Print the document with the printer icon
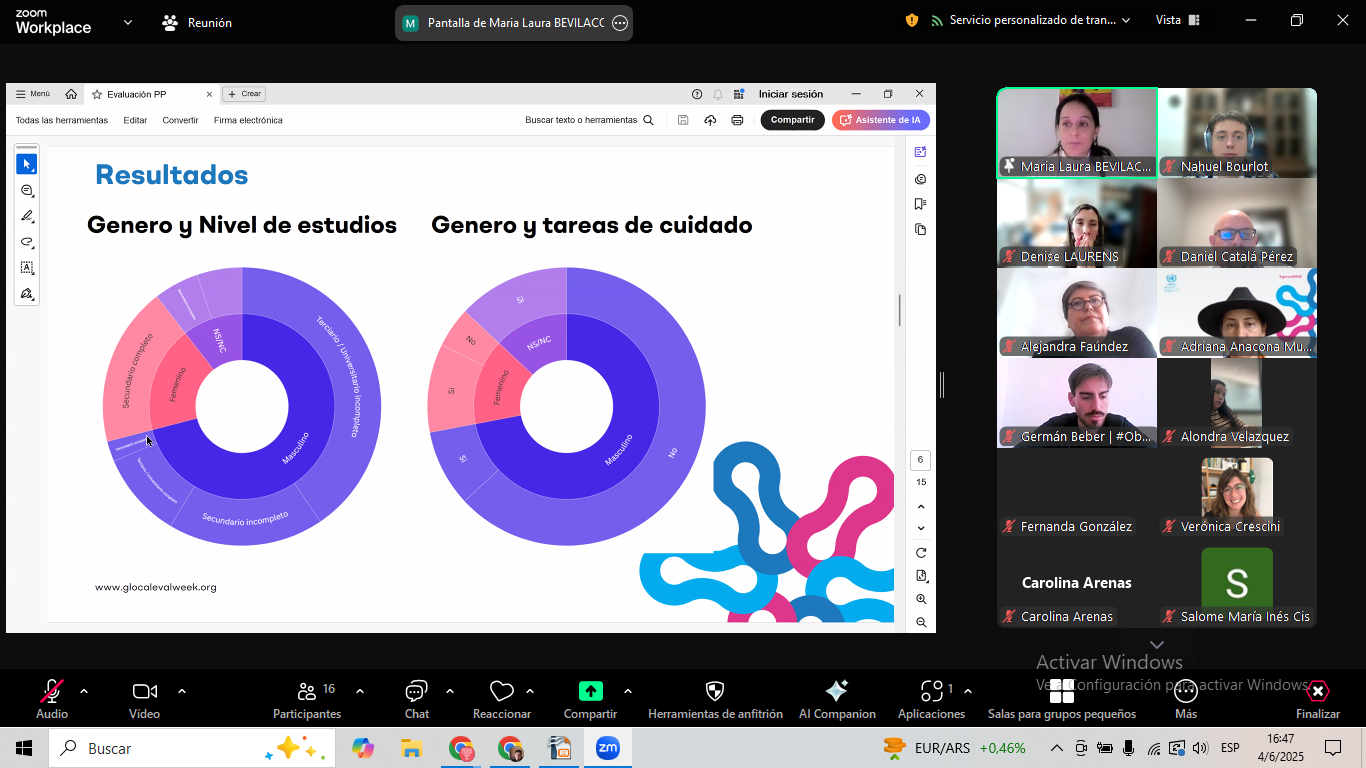This screenshot has width=1366, height=768. click(737, 120)
